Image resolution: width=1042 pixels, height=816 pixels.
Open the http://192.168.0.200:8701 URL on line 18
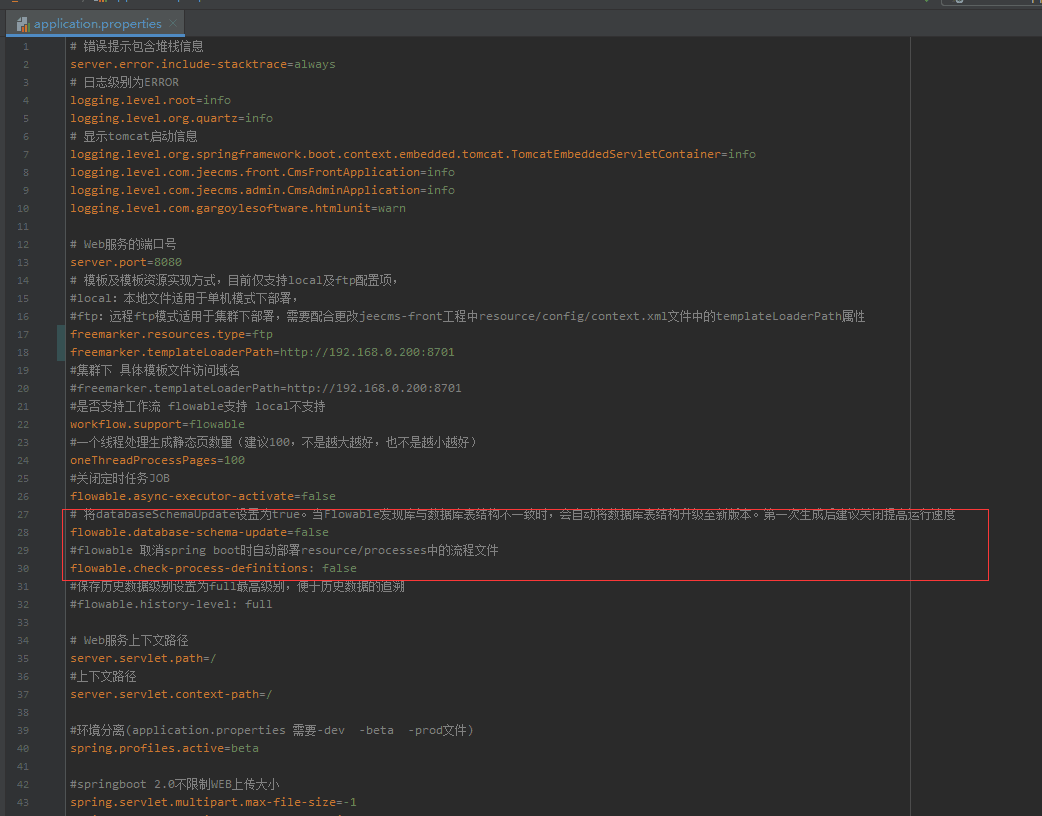click(x=367, y=352)
